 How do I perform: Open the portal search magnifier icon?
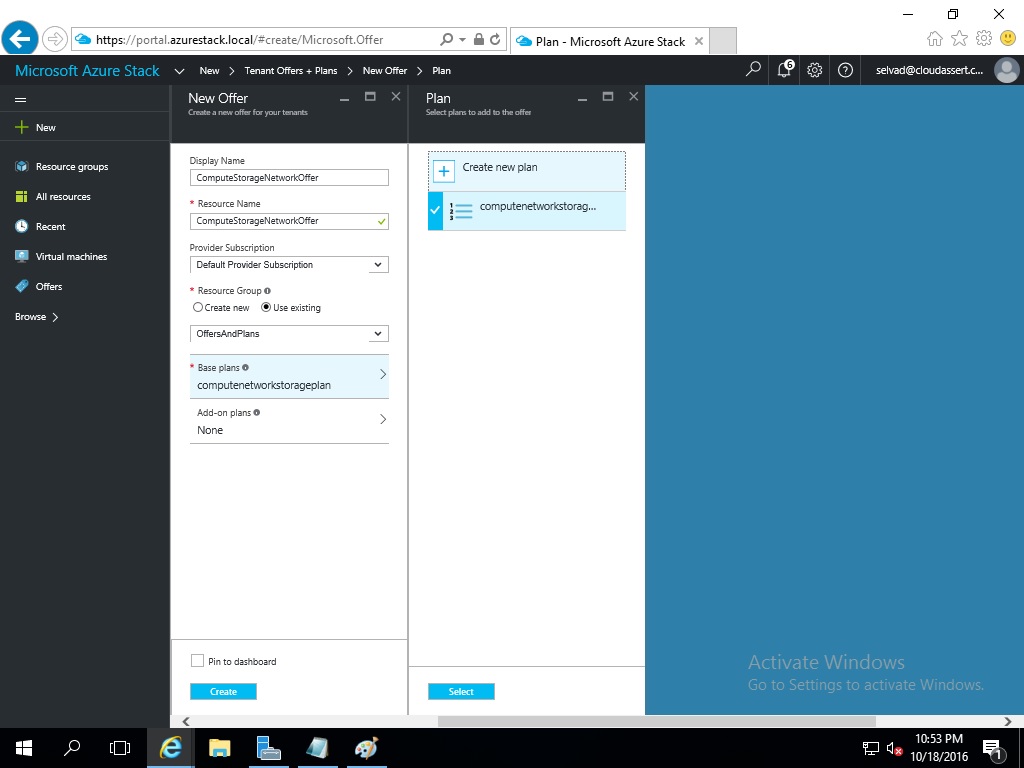(x=753, y=69)
